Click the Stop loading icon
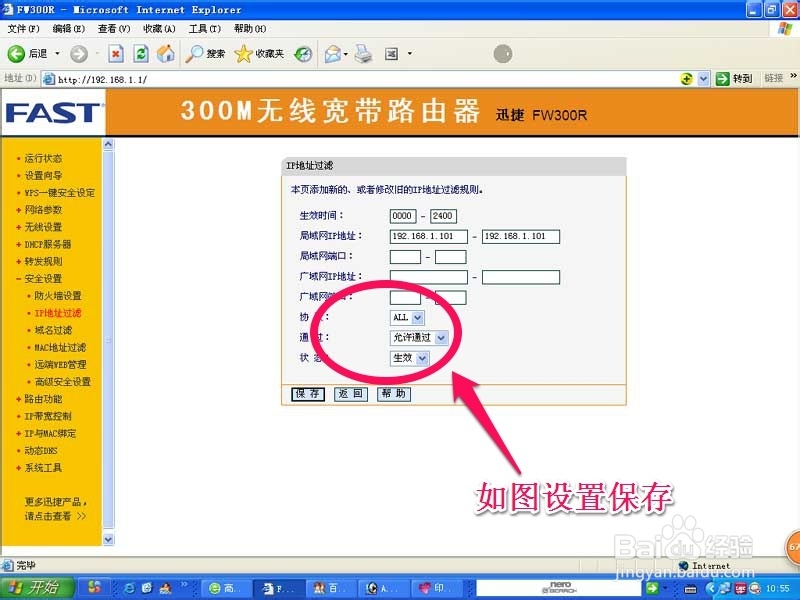This screenshot has width=800, height=600. pyautogui.click(x=116, y=54)
